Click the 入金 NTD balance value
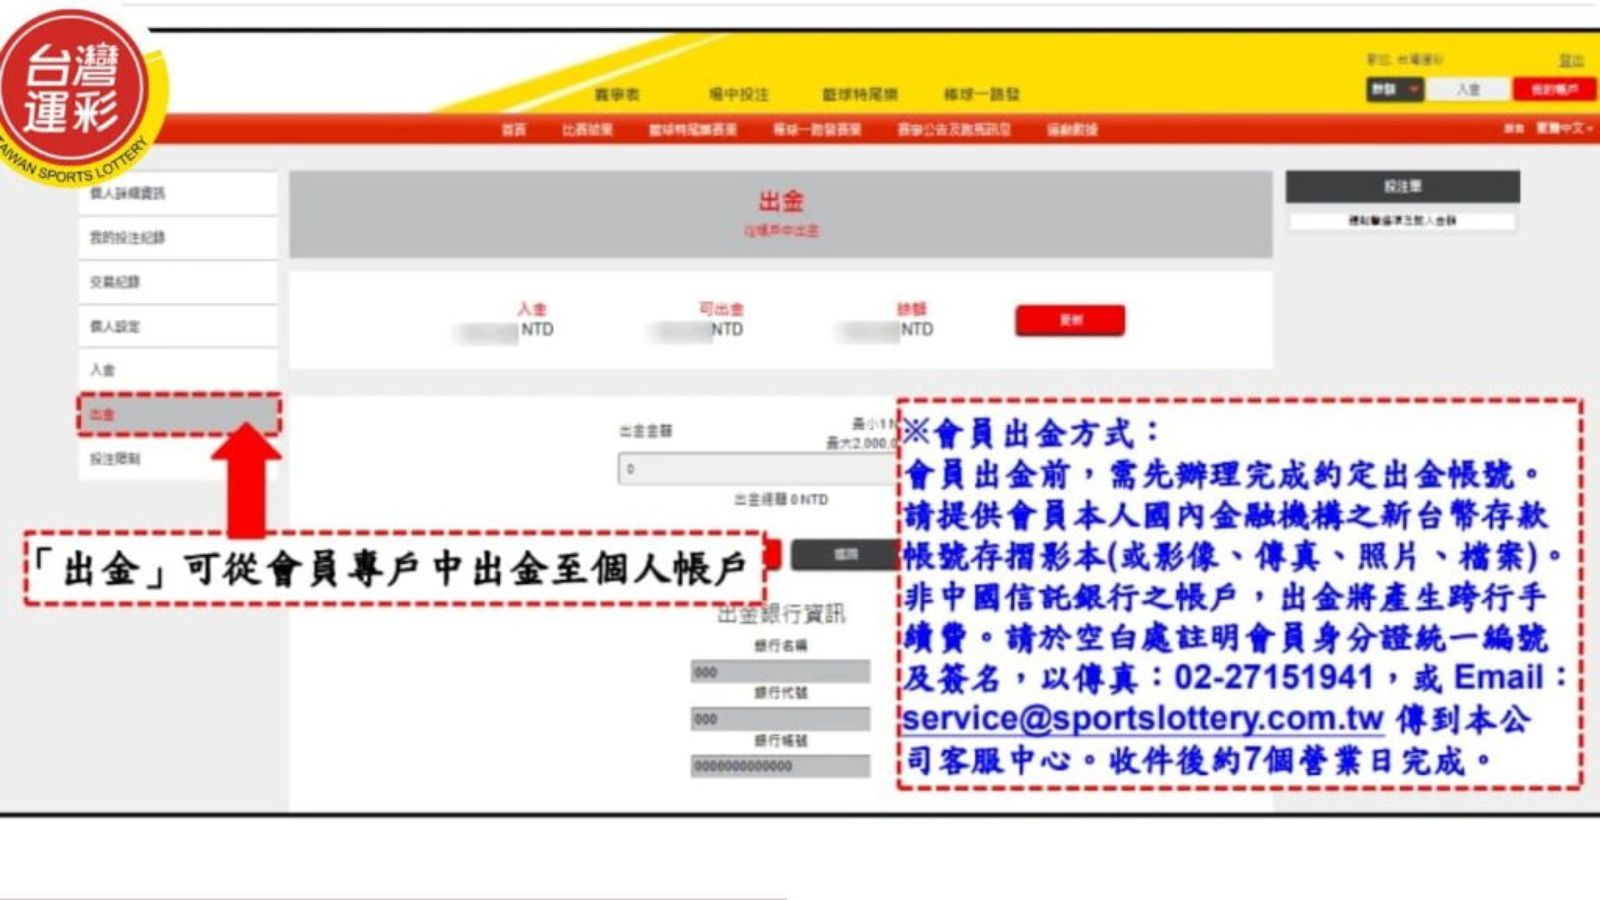 coord(504,329)
